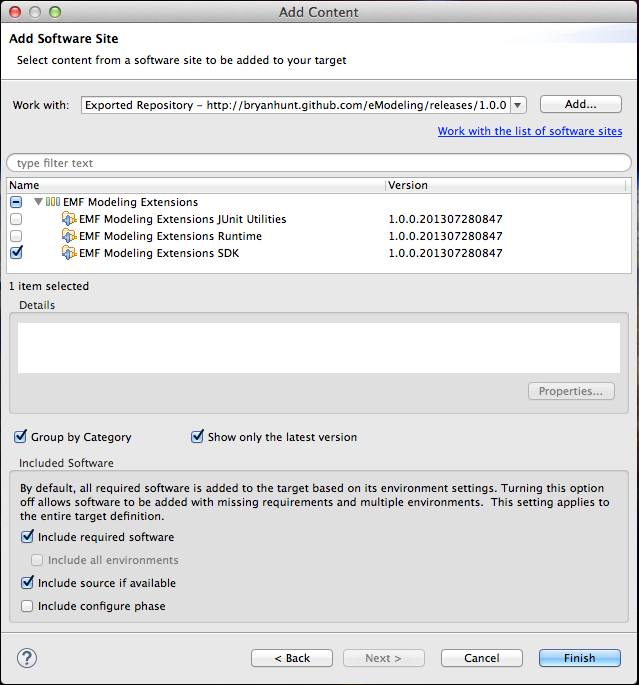The width and height of the screenshot is (639, 685).
Task: Check EMF Modeling Extensions JUnit Utilities
Action: pos(16,219)
